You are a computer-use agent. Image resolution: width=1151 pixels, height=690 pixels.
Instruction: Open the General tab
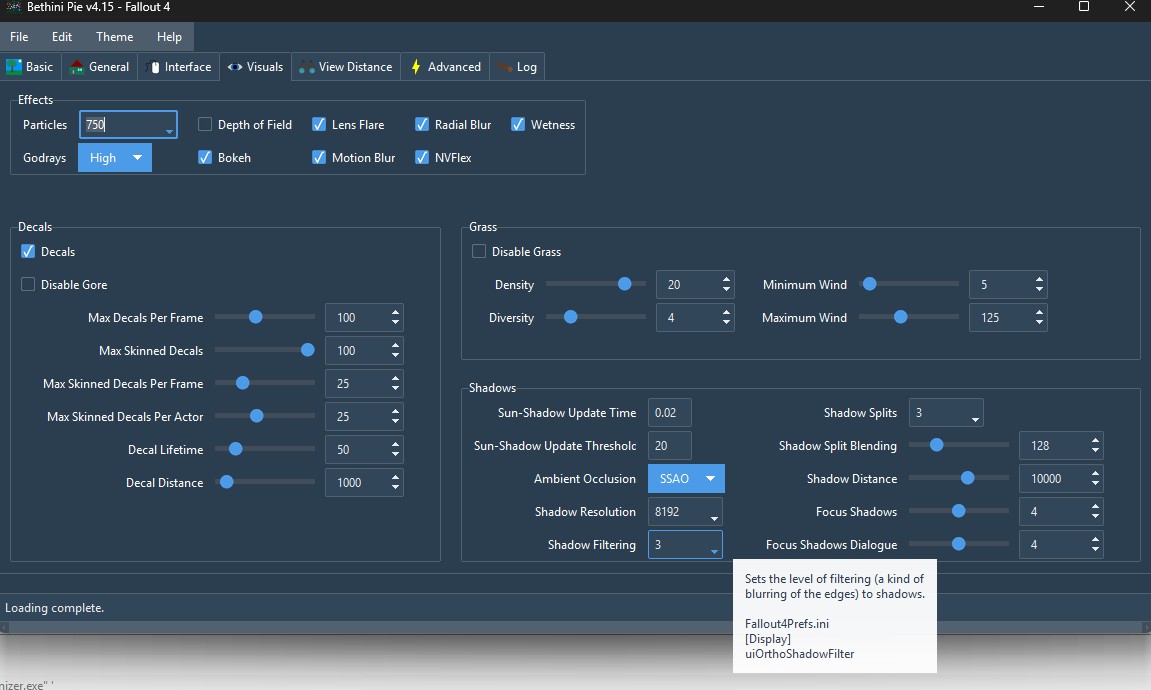[99, 67]
